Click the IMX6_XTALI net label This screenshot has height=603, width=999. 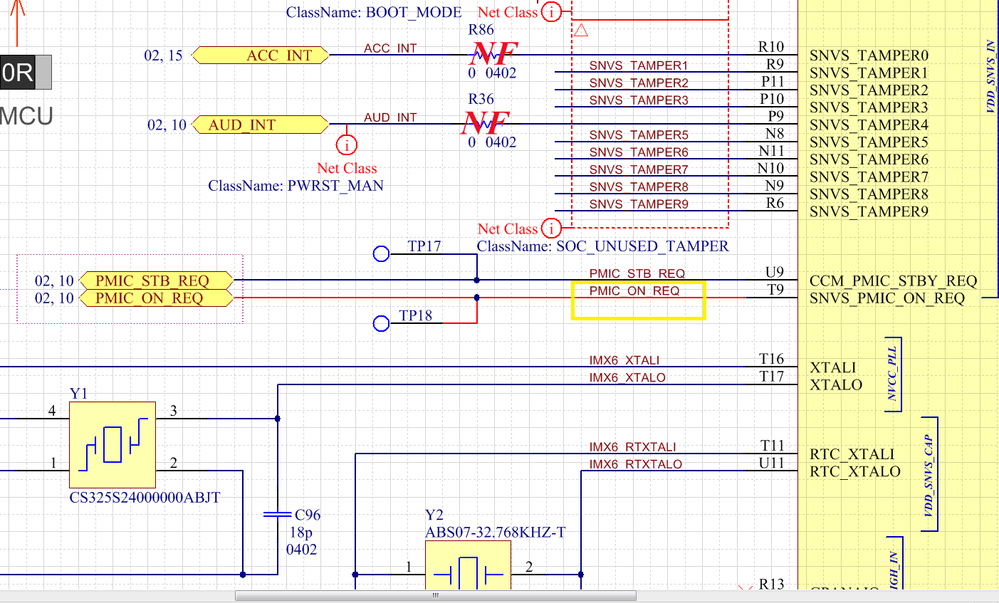624,360
